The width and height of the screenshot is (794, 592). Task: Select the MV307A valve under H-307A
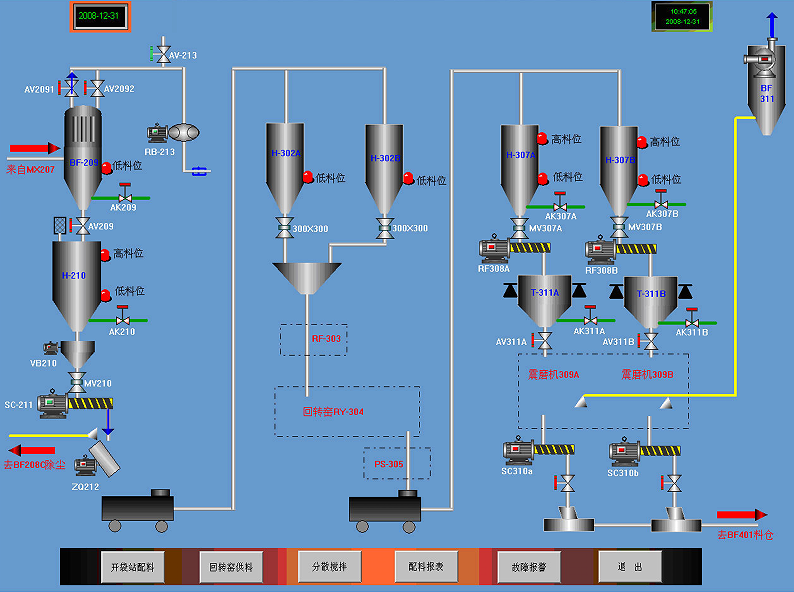tap(519, 227)
